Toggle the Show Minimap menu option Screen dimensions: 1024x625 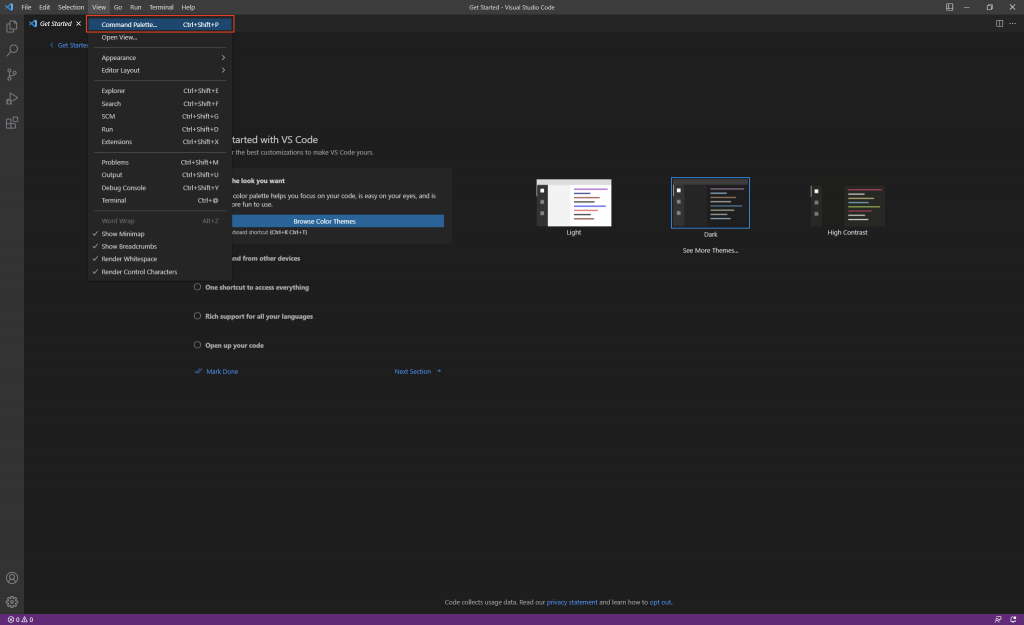pos(160,234)
